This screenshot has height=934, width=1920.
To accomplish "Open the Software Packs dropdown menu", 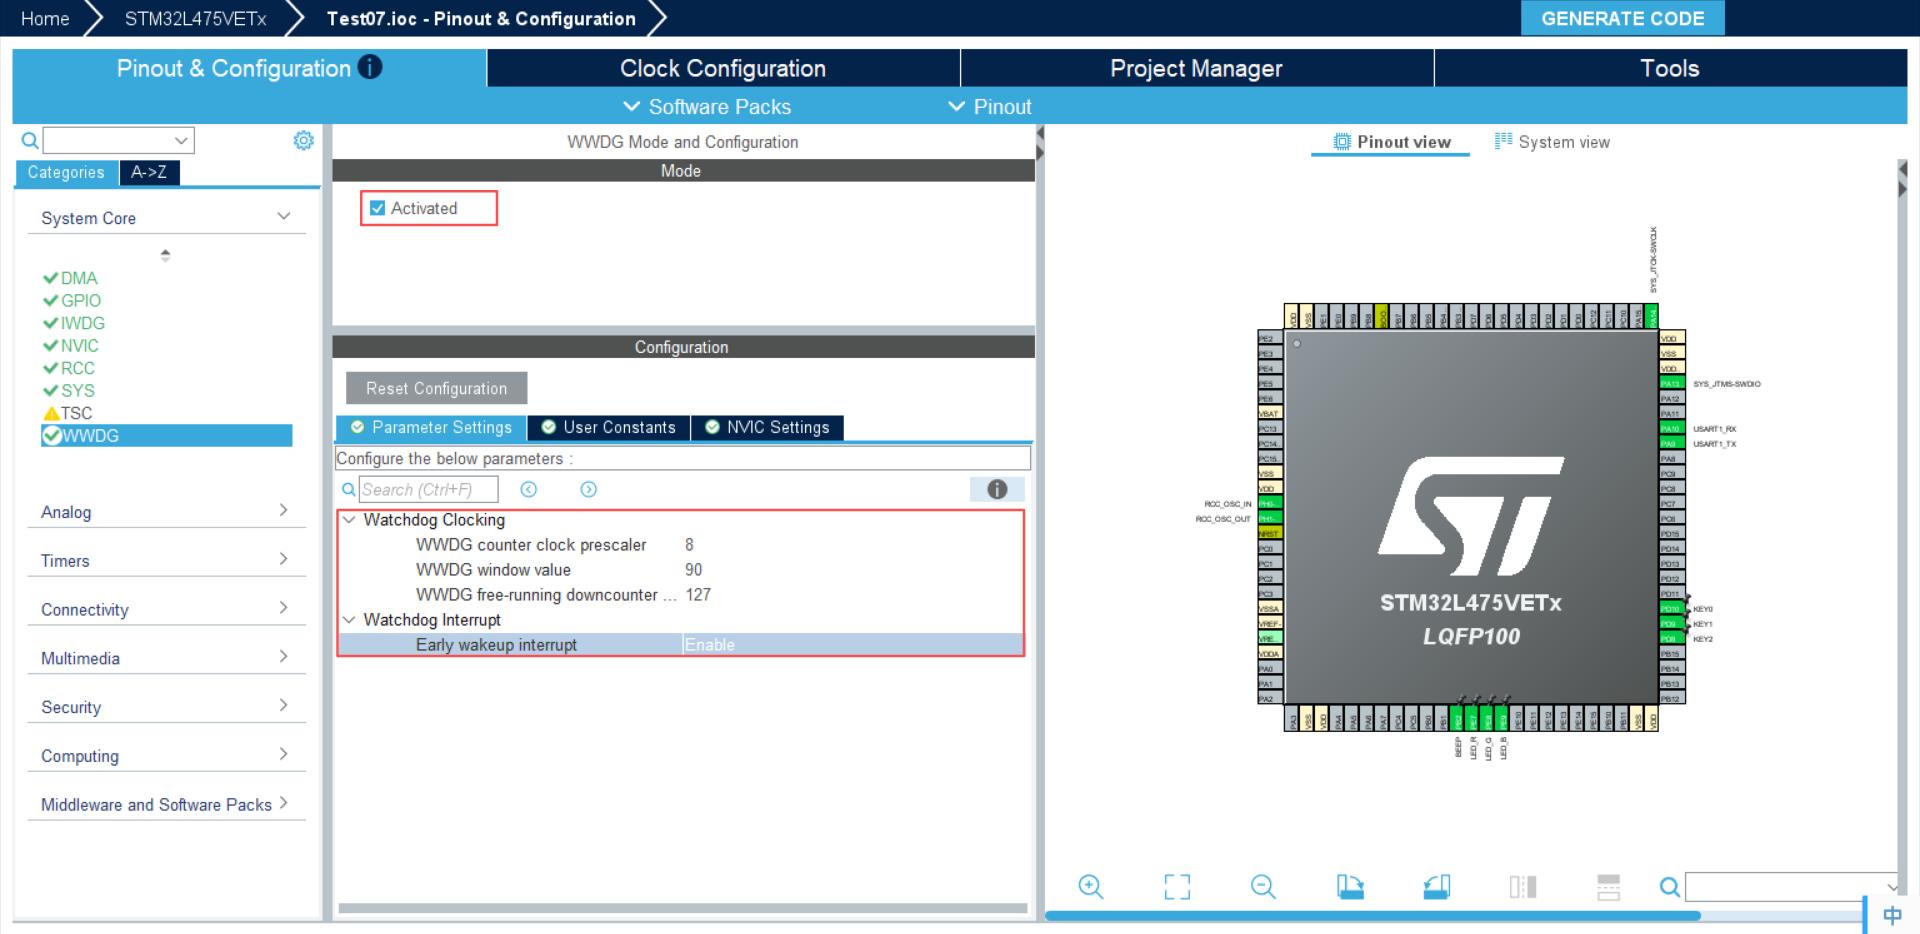I will (706, 106).
